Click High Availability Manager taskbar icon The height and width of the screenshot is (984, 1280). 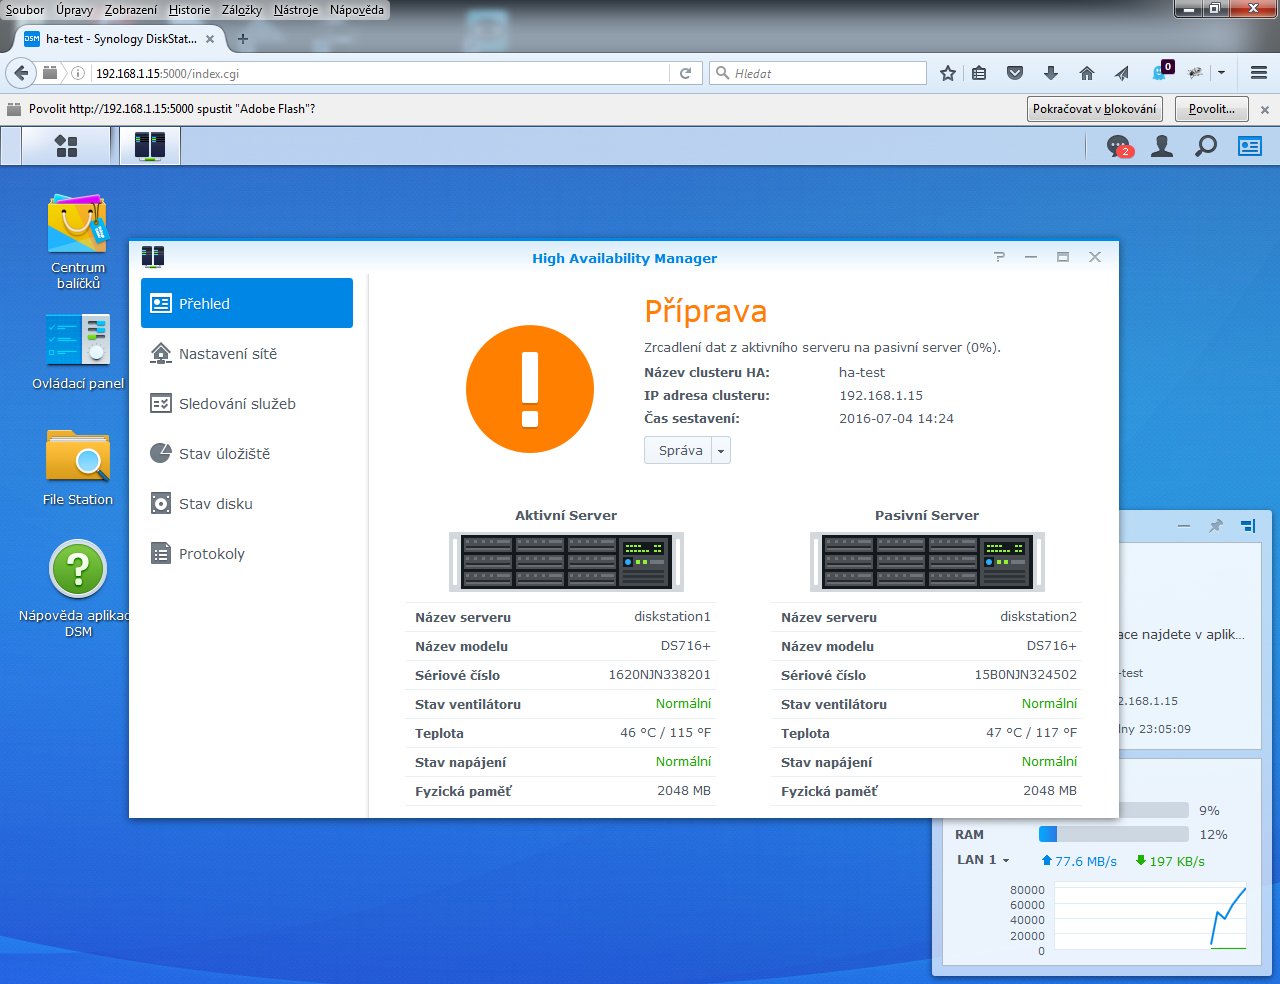point(150,146)
